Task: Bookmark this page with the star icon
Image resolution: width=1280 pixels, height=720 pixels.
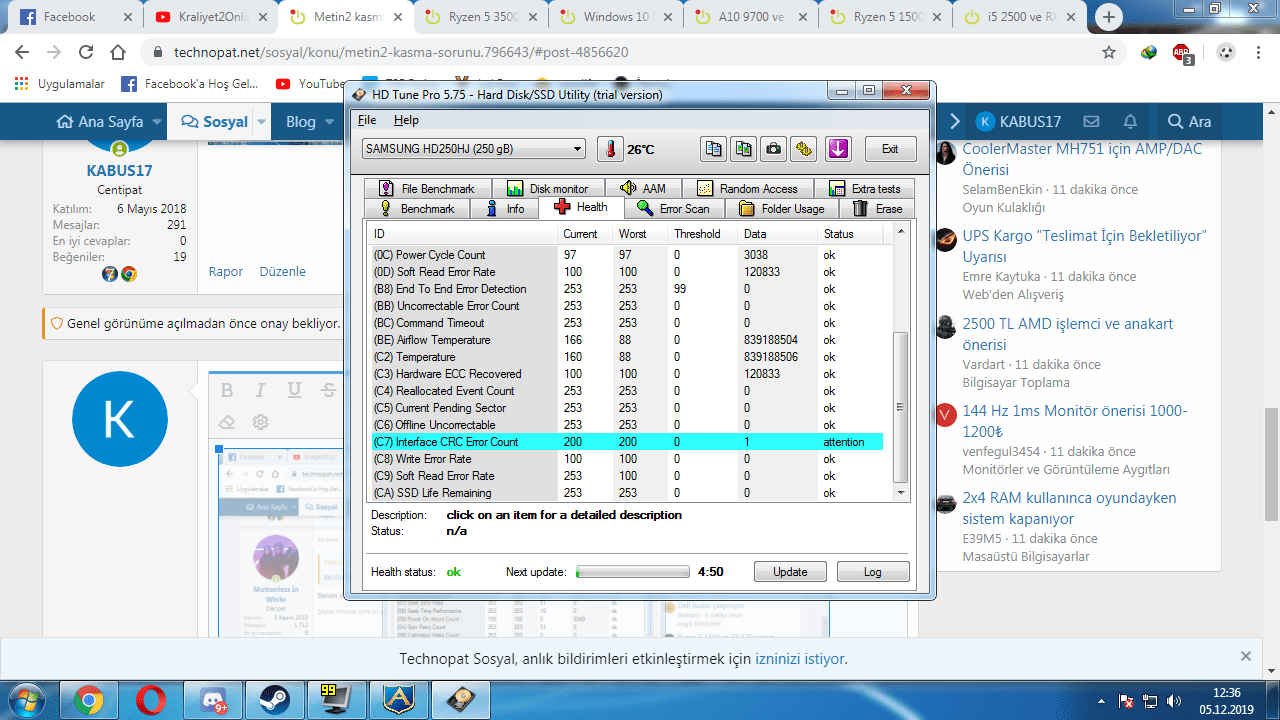Action: (x=1108, y=52)
